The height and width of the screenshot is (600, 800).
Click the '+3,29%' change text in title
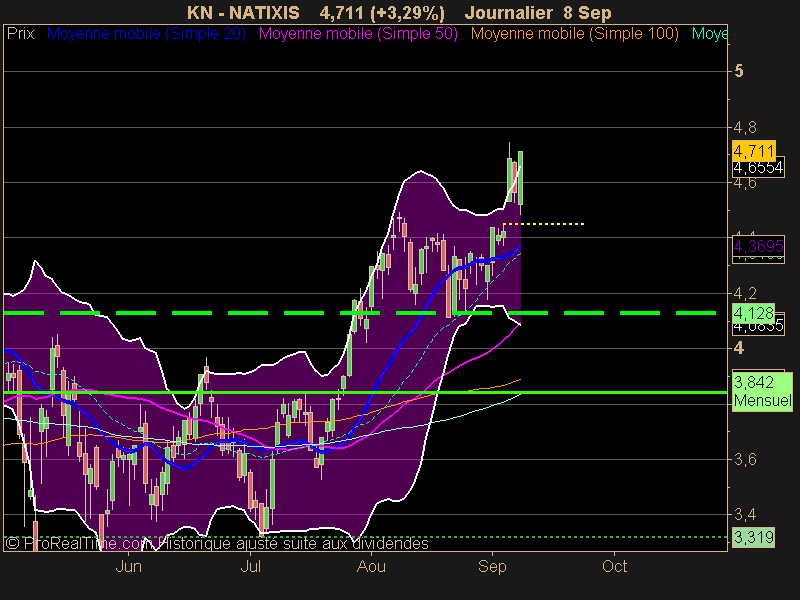coord(408,13)
